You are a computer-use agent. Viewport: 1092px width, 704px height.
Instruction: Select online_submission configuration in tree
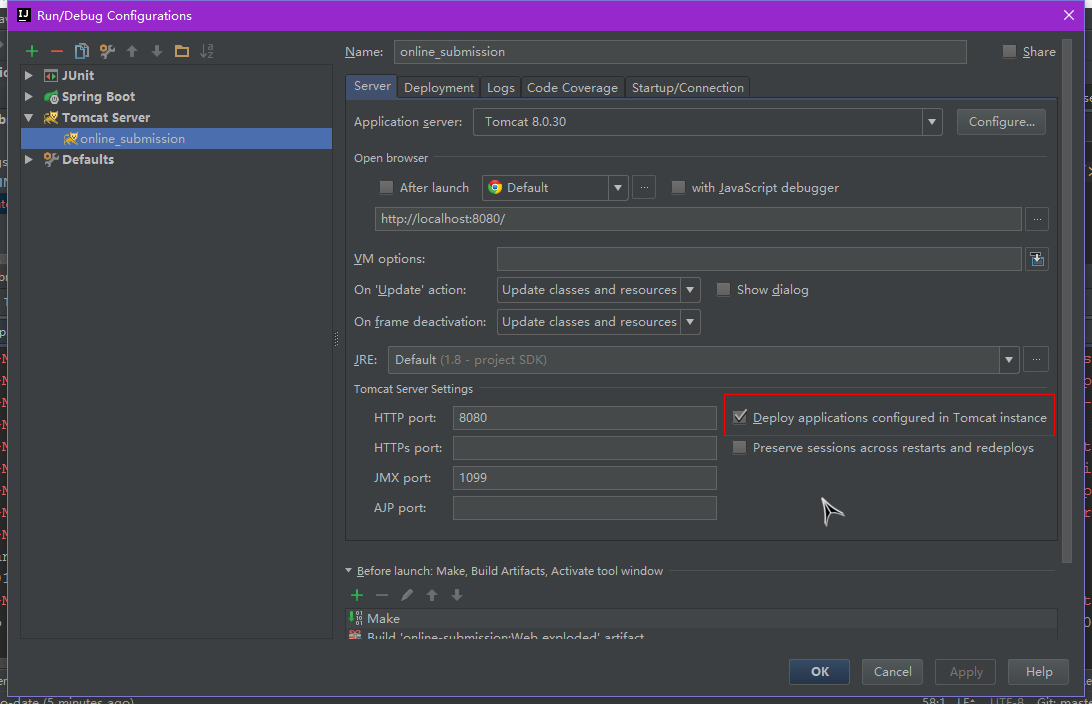(x=132, y=139)
